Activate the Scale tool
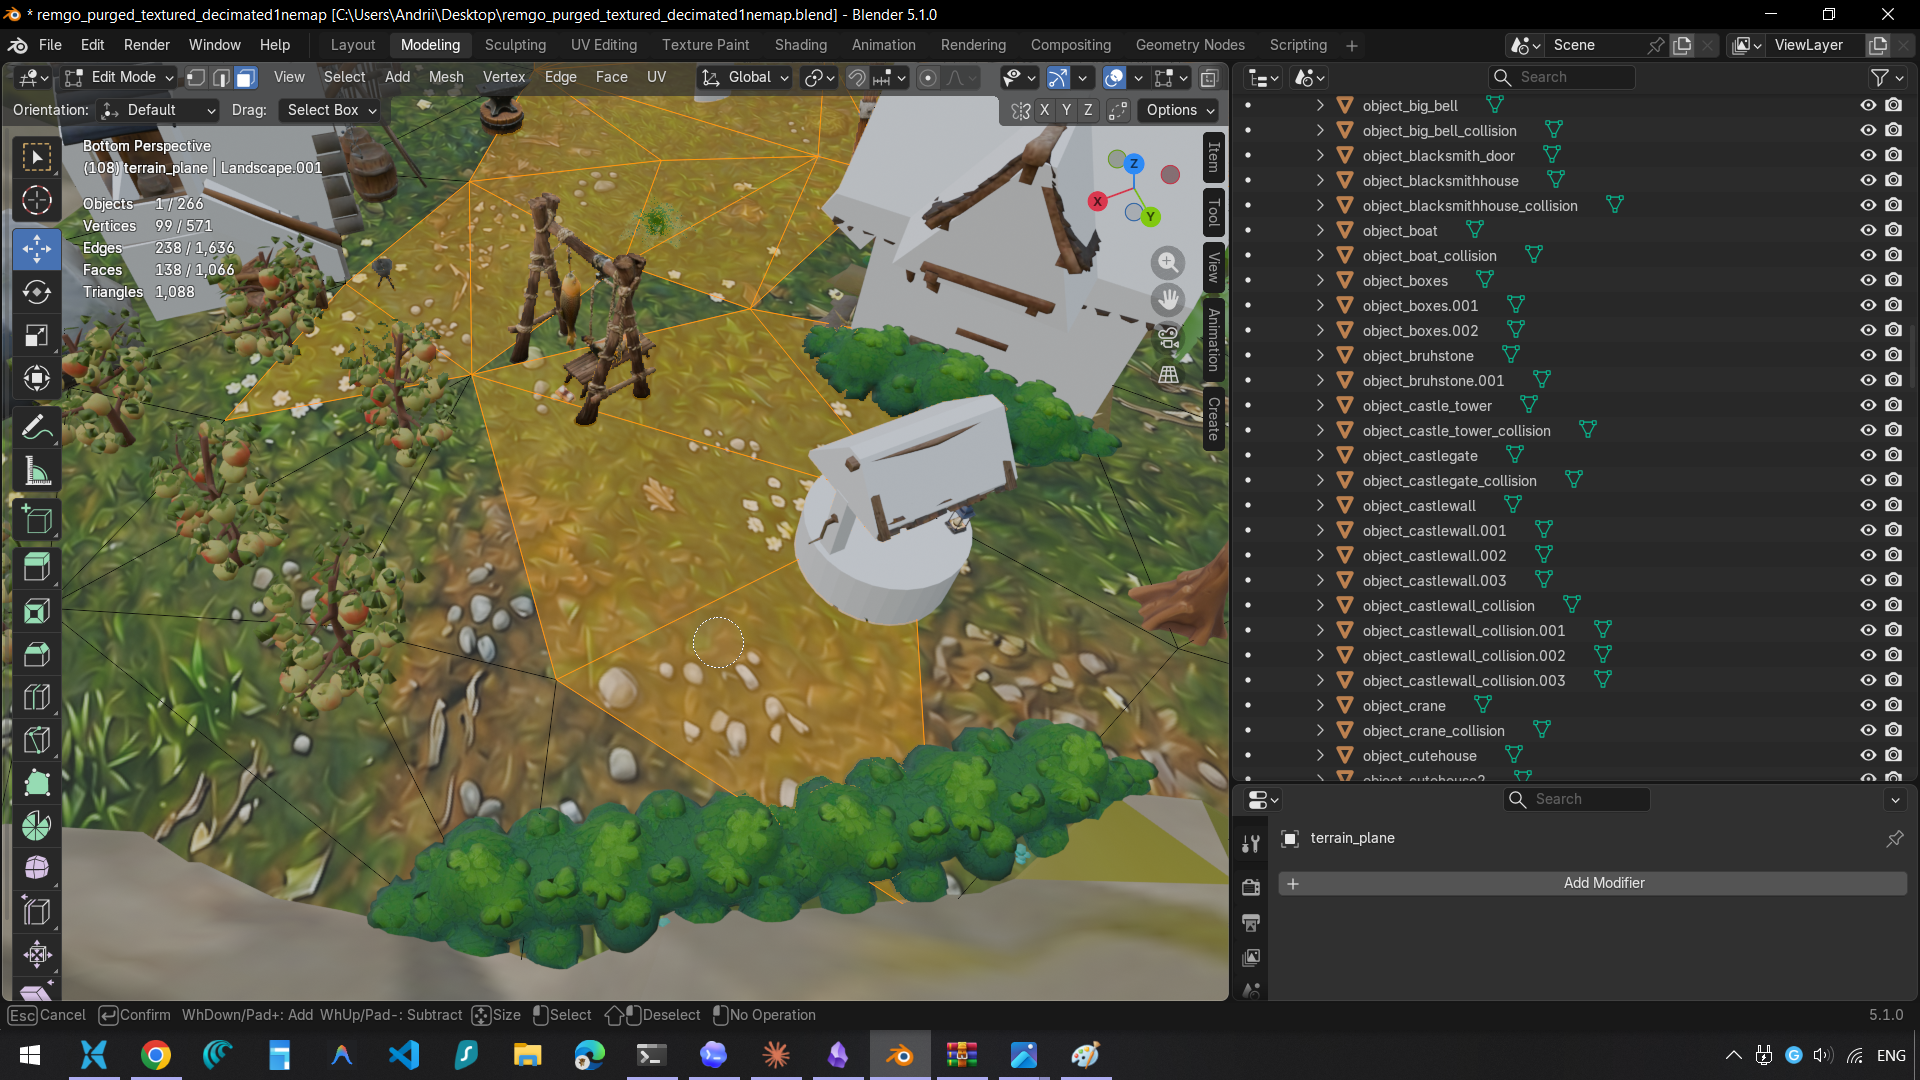 click(37, 335)
